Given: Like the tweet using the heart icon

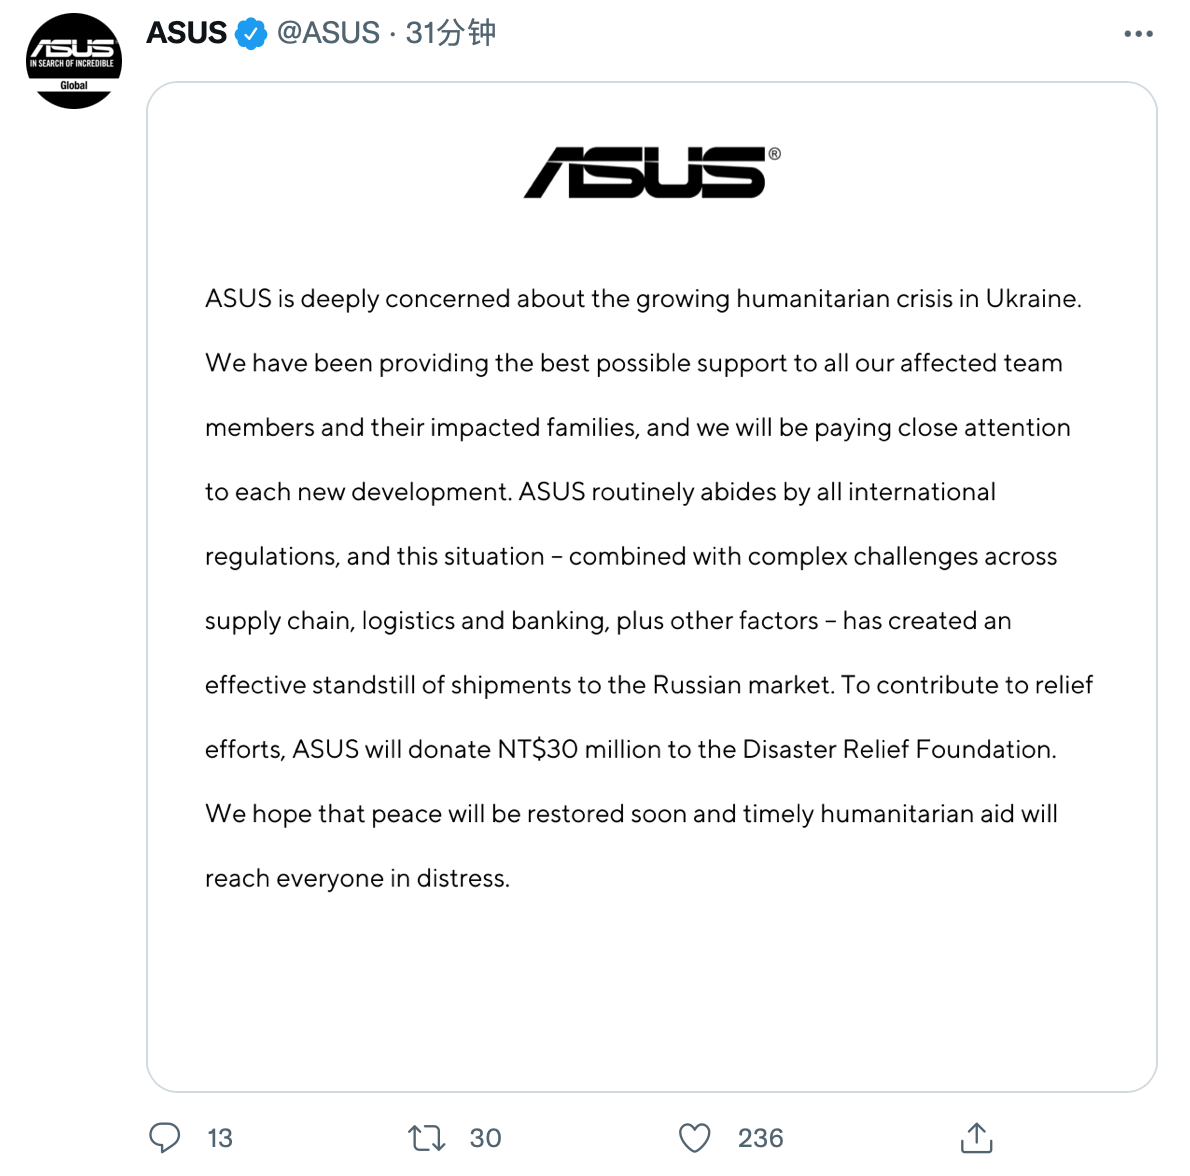Looking at the screenshot, I should click(x=694, y=1137).
